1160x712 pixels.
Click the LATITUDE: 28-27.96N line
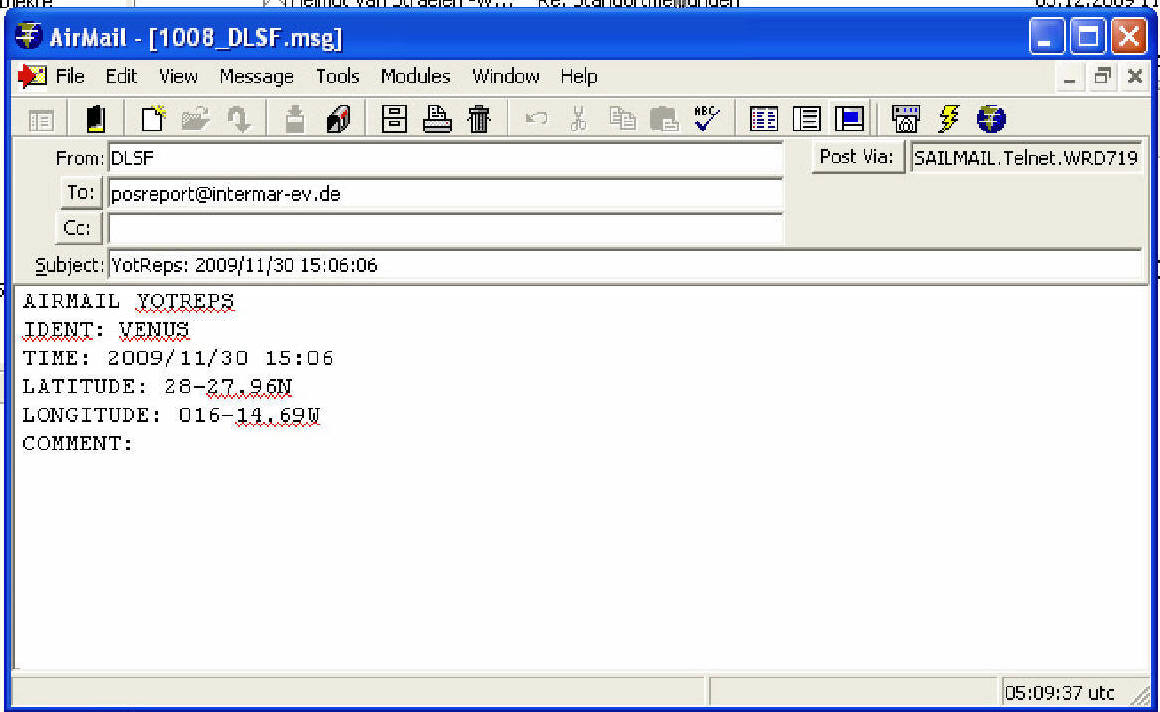tap(157, 386)
